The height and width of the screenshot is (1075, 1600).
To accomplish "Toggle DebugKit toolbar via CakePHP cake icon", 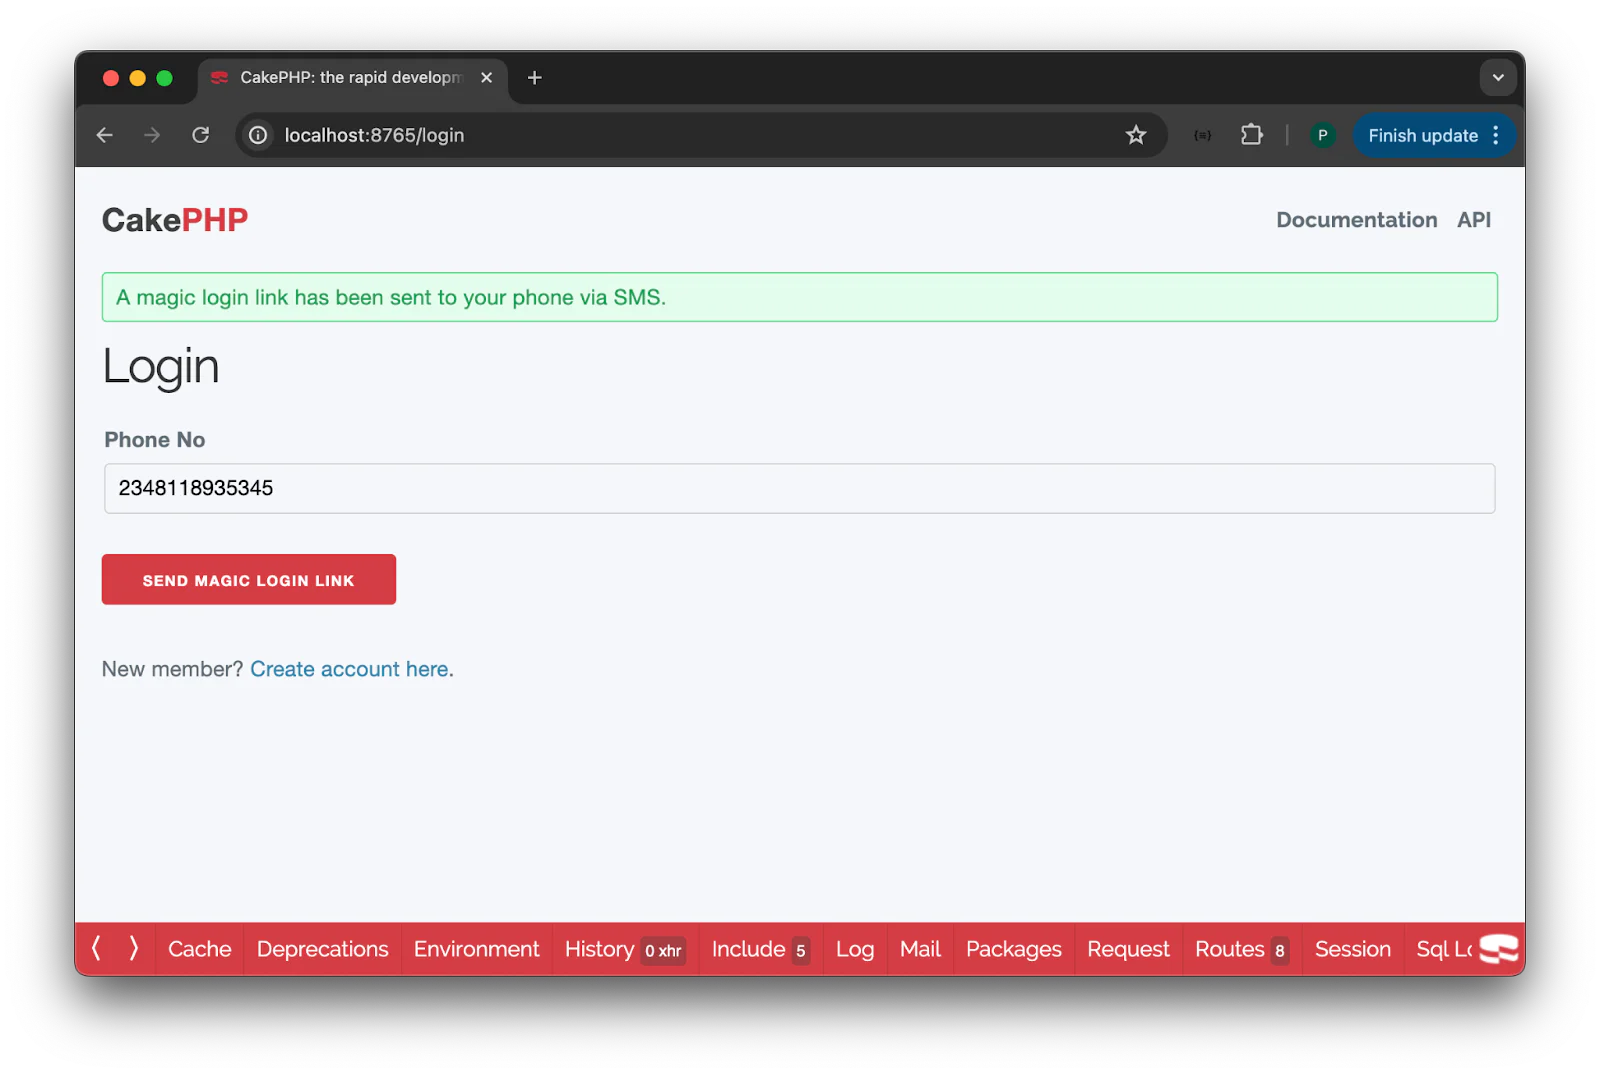I will [1499, 949].
